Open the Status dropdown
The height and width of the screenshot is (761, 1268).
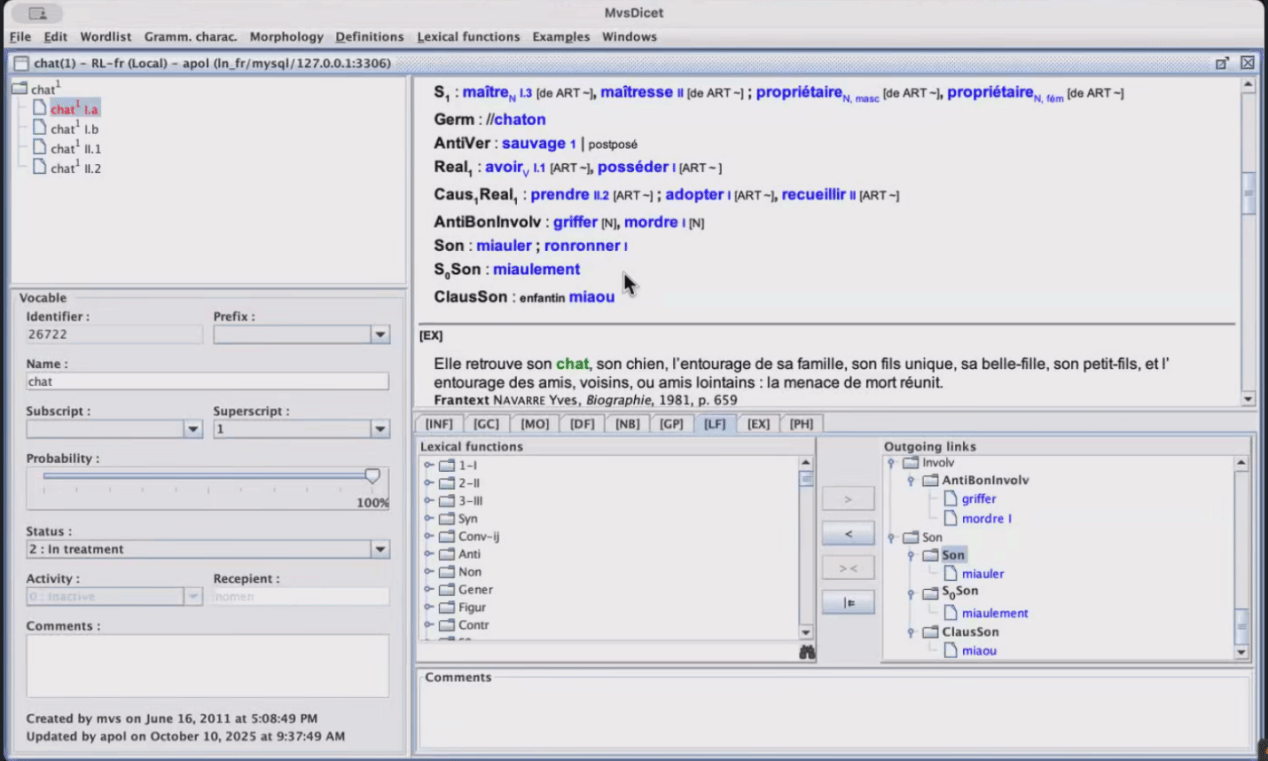[x=380, y=549]
